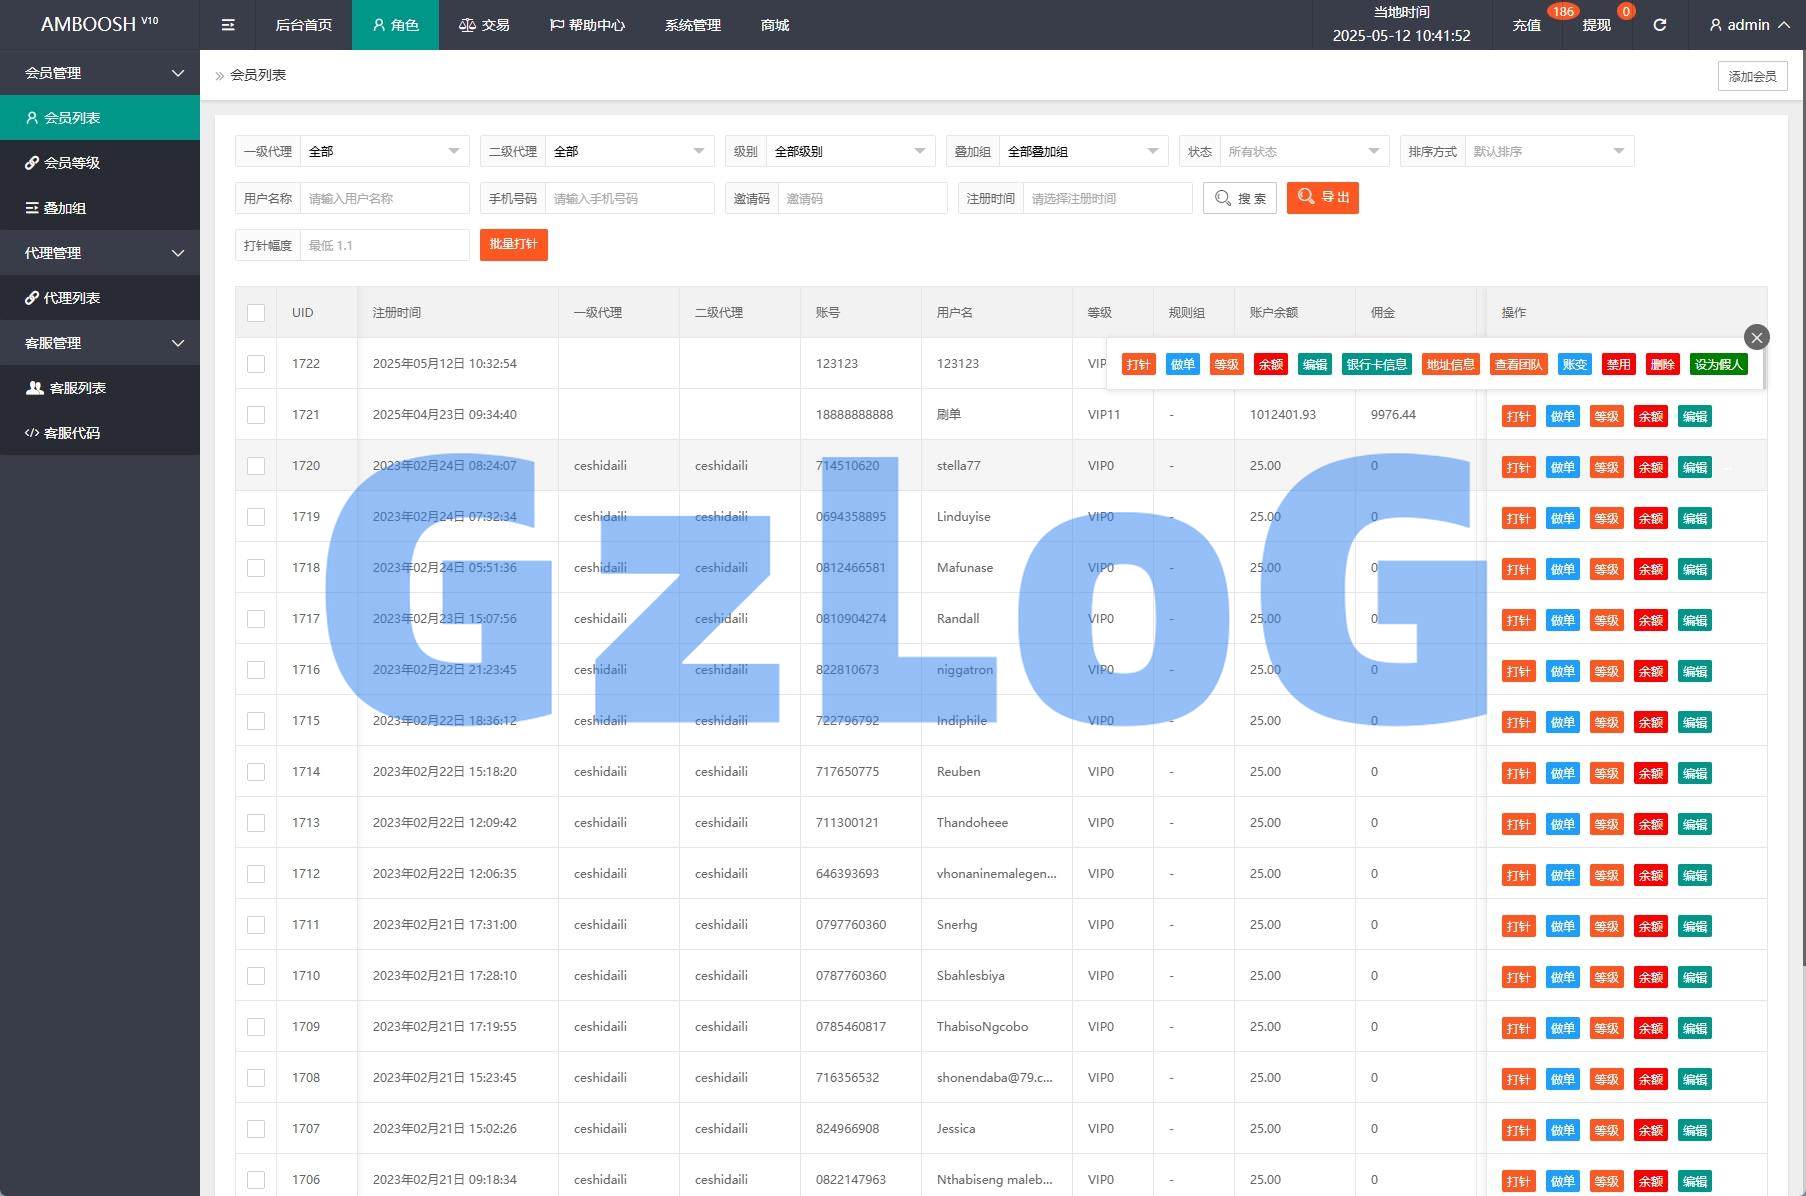Open 叠加组 in the sidebar

65,208
